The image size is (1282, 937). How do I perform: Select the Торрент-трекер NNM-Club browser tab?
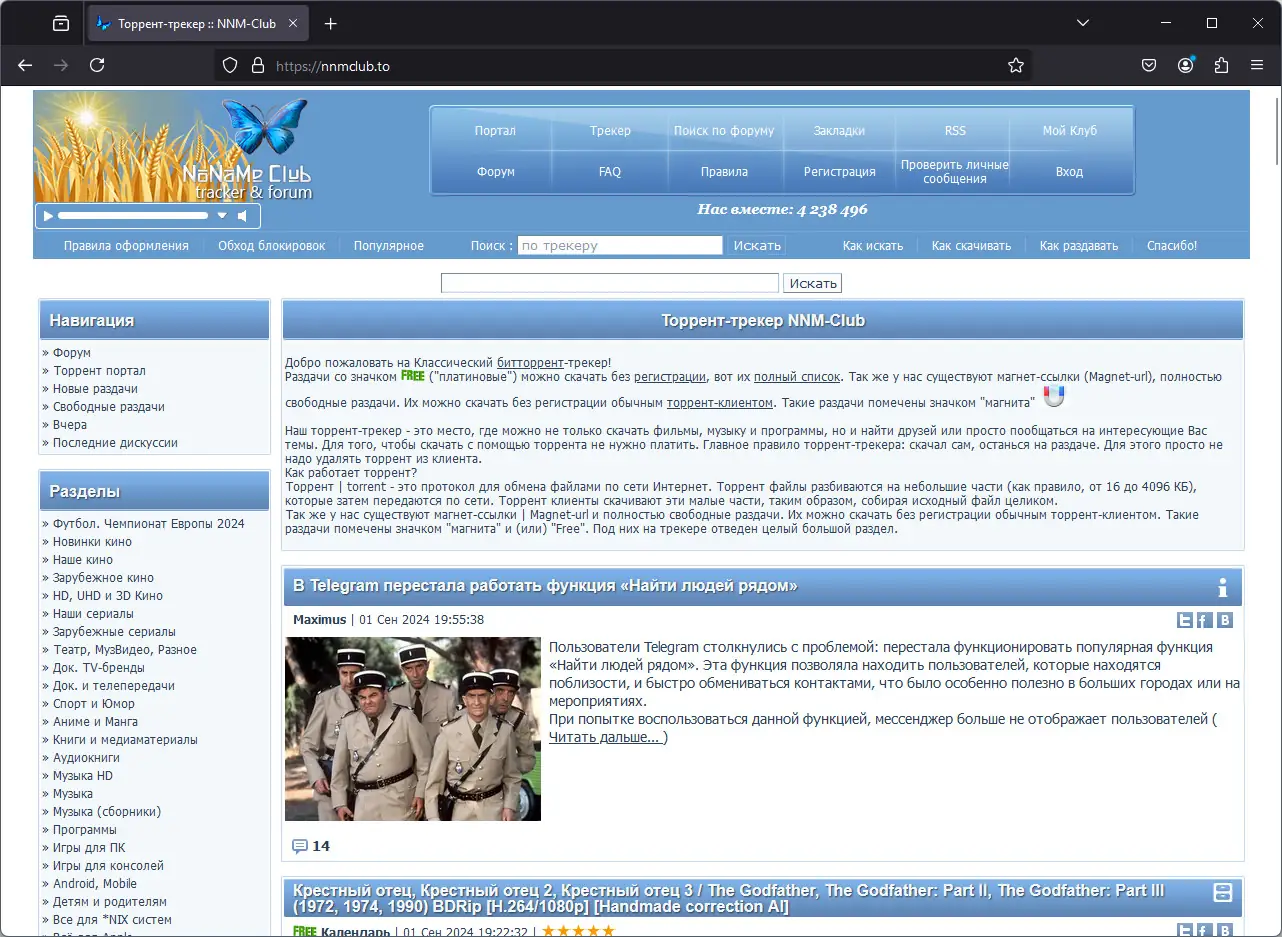(199, 23)
